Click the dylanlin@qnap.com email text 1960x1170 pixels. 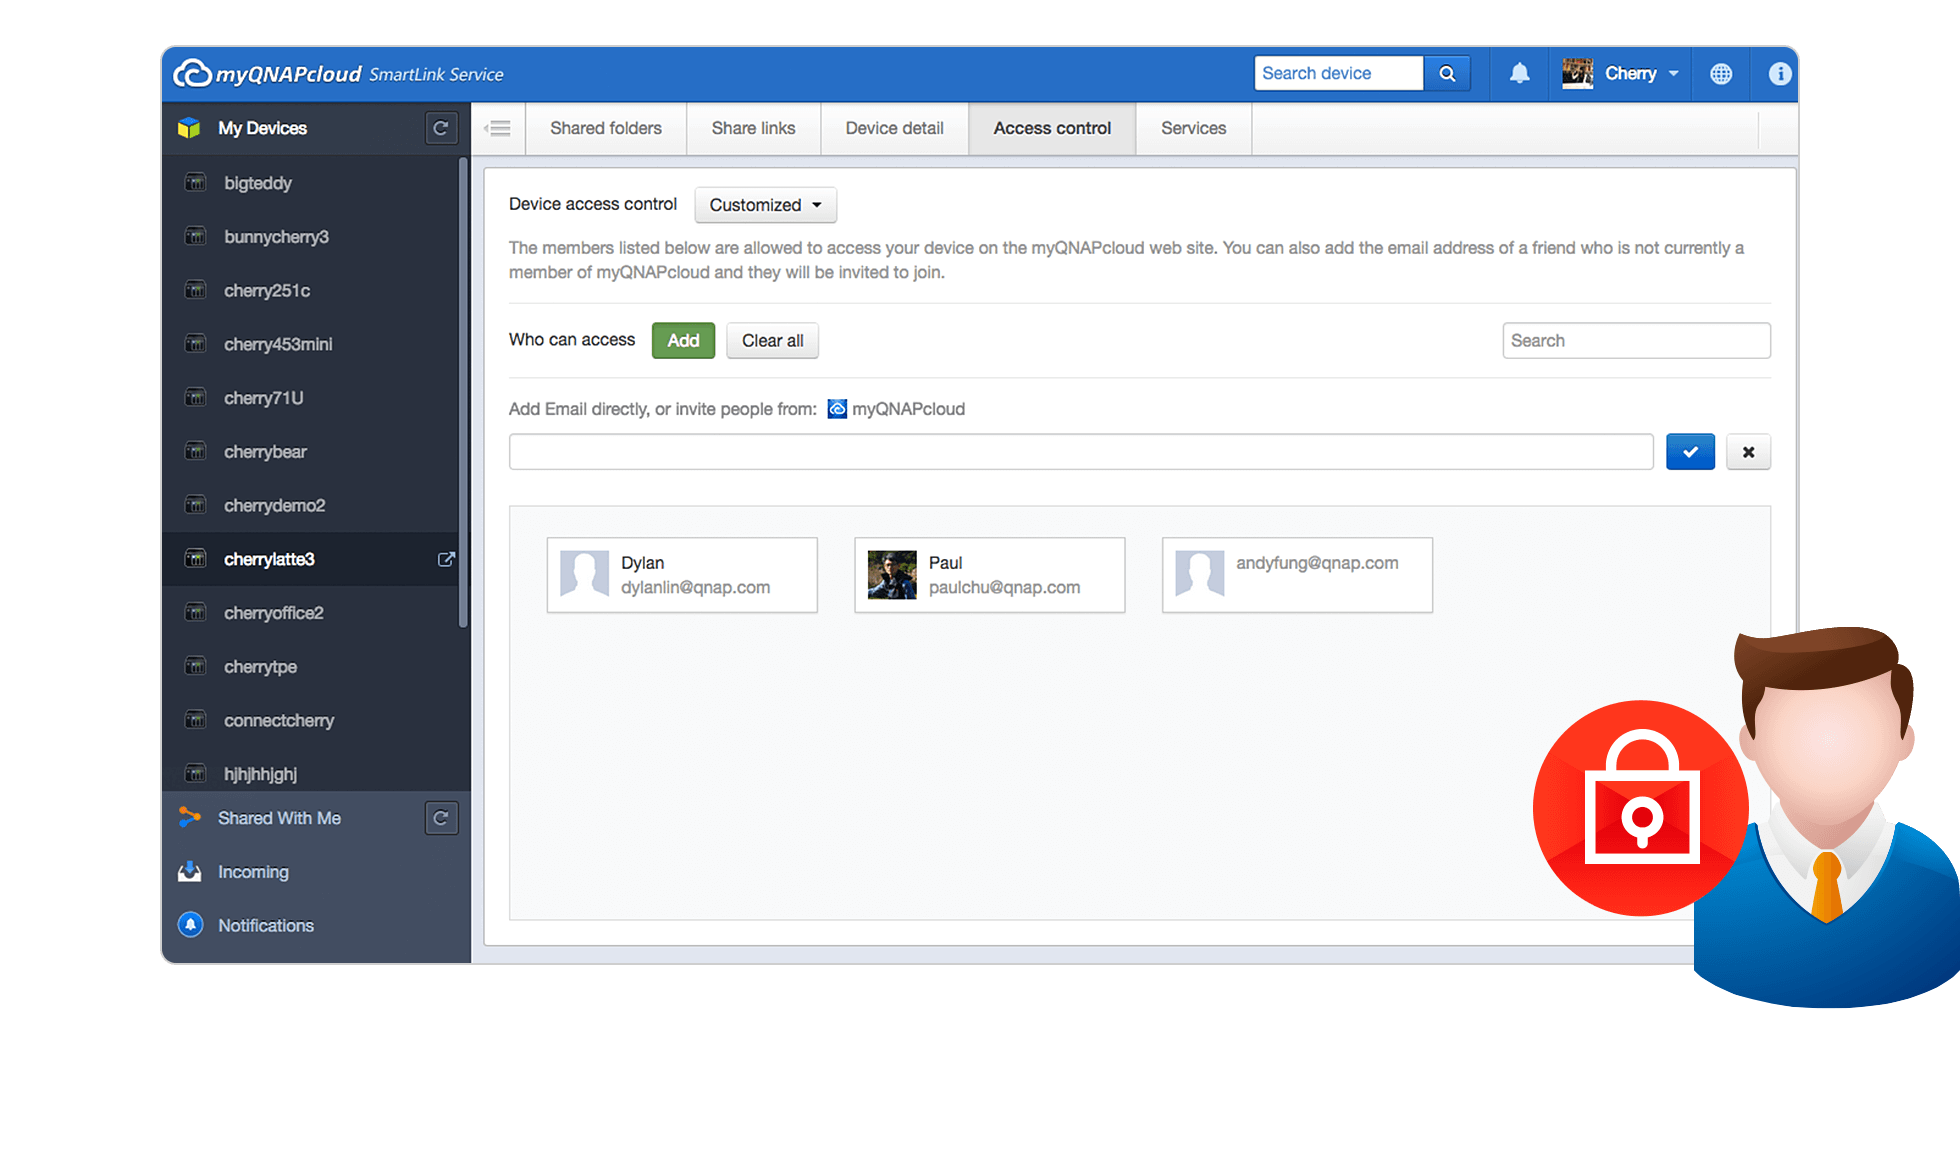[695, 587]
